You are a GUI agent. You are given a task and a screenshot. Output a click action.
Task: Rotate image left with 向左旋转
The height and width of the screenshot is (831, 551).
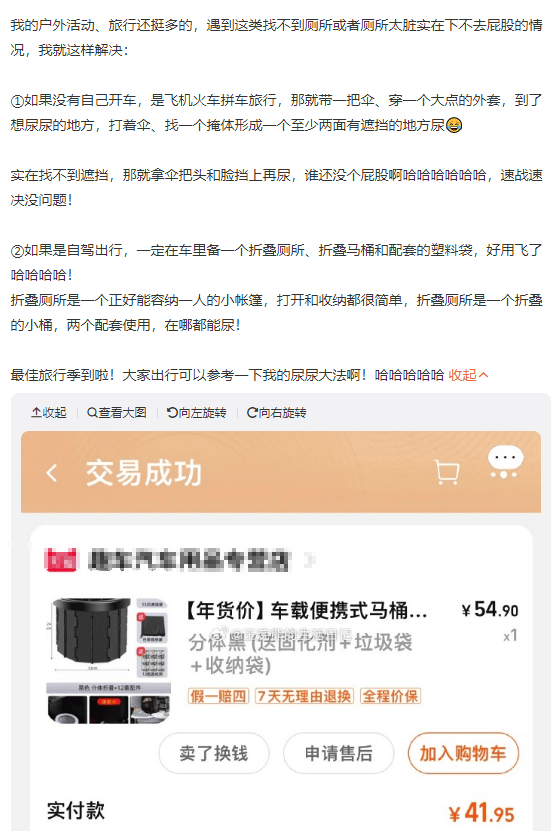197,412
